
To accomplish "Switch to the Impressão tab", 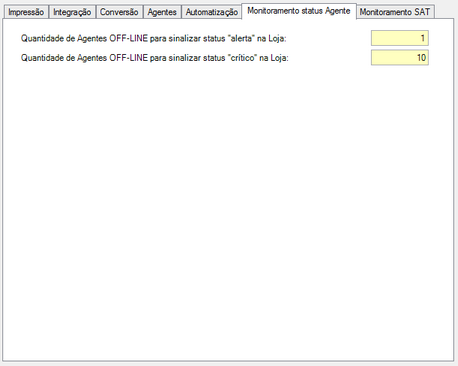I will (x=26, y=12).
